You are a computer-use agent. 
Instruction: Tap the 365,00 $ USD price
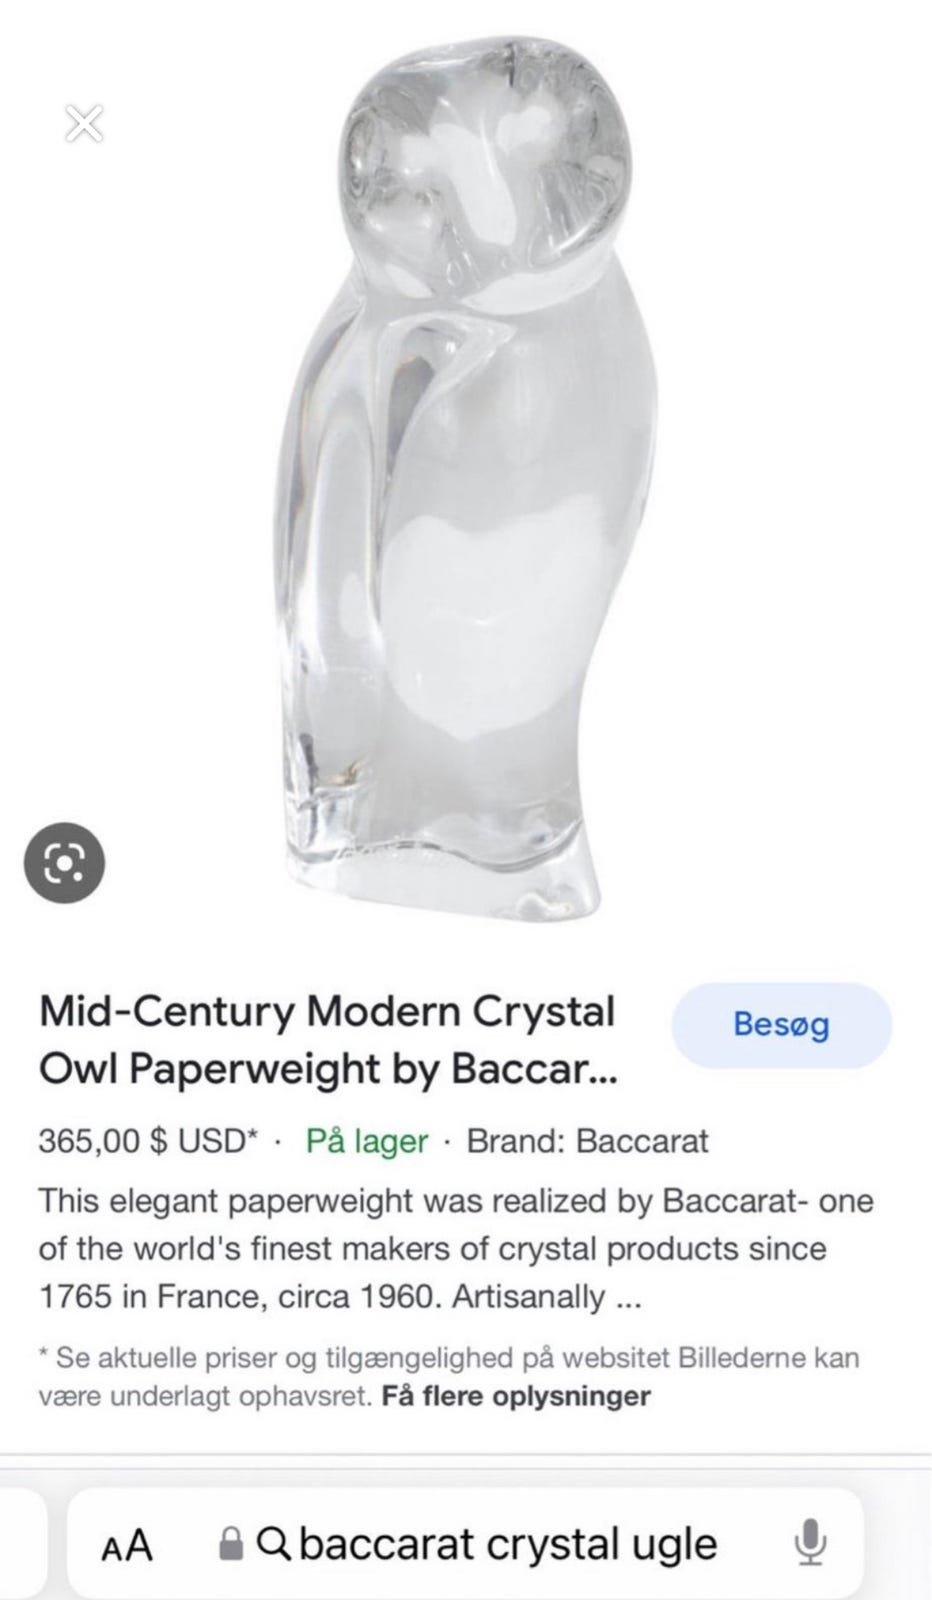tap(142, 1141)
